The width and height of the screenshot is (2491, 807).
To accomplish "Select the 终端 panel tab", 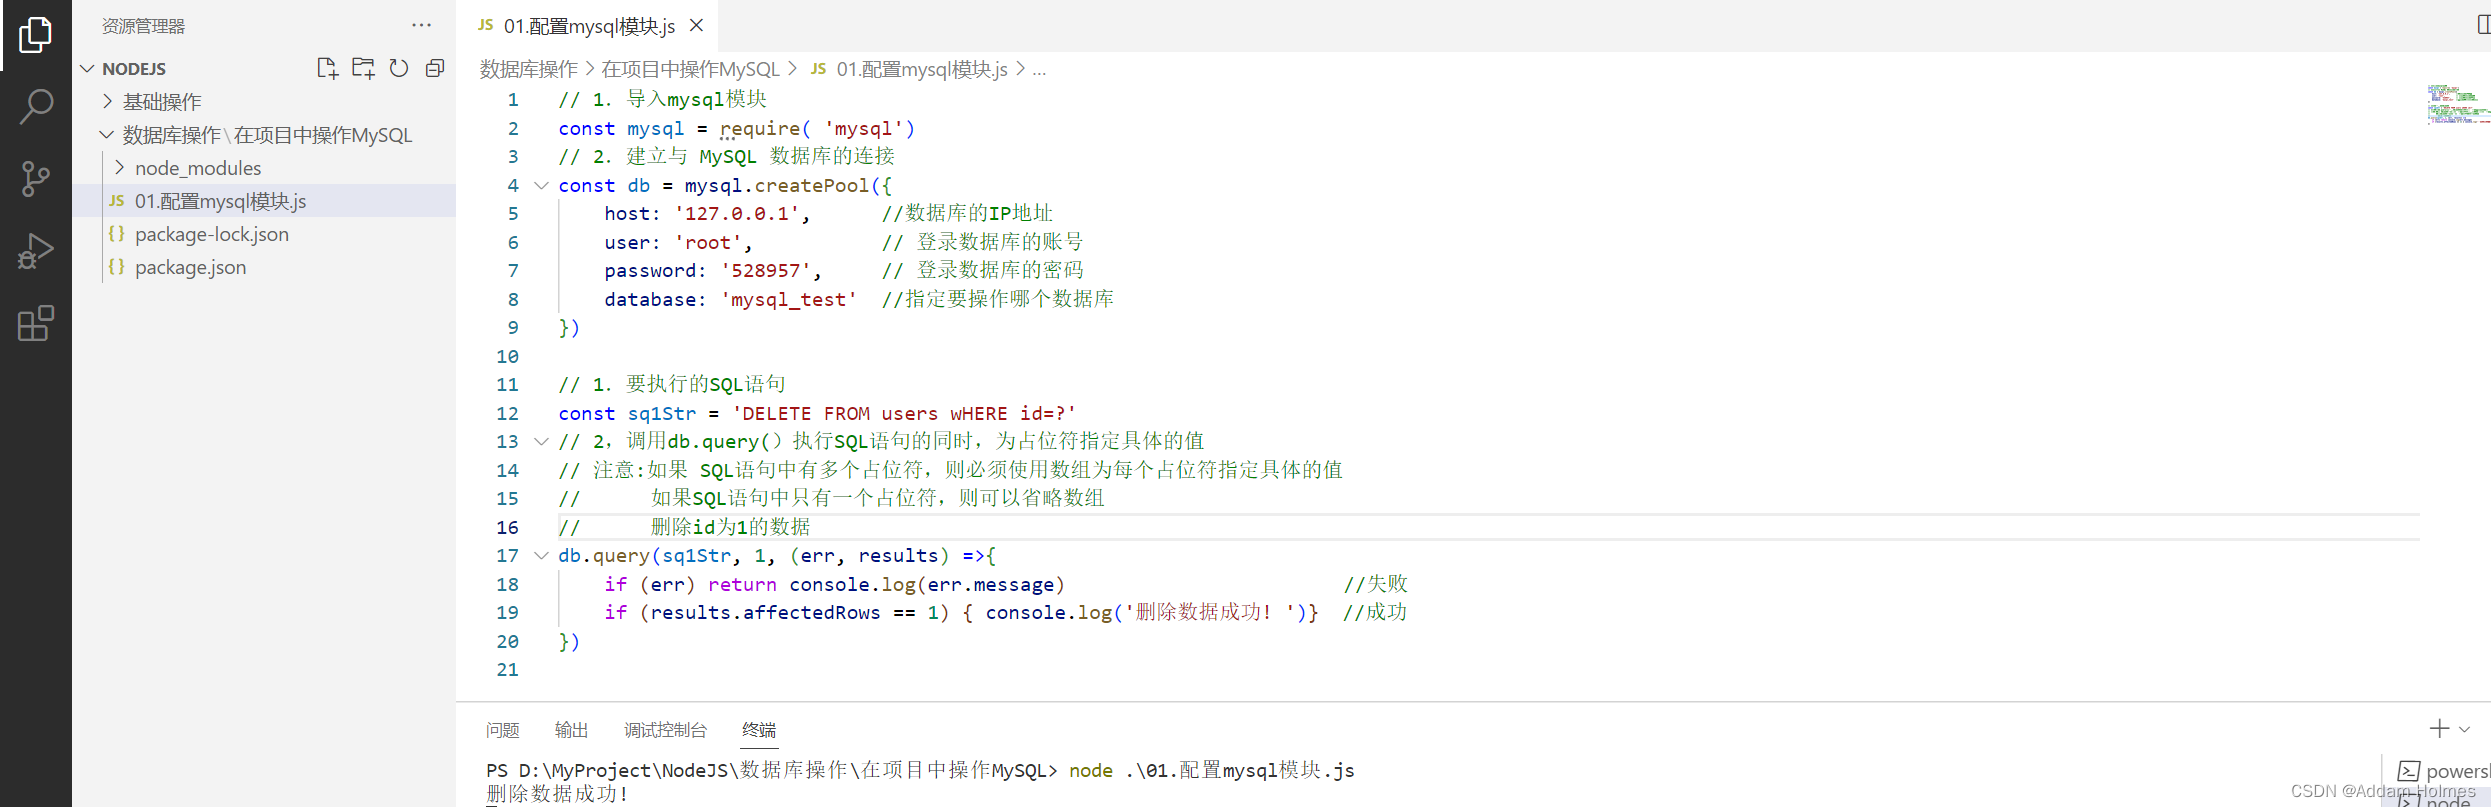I will click(x=759, y=730).
